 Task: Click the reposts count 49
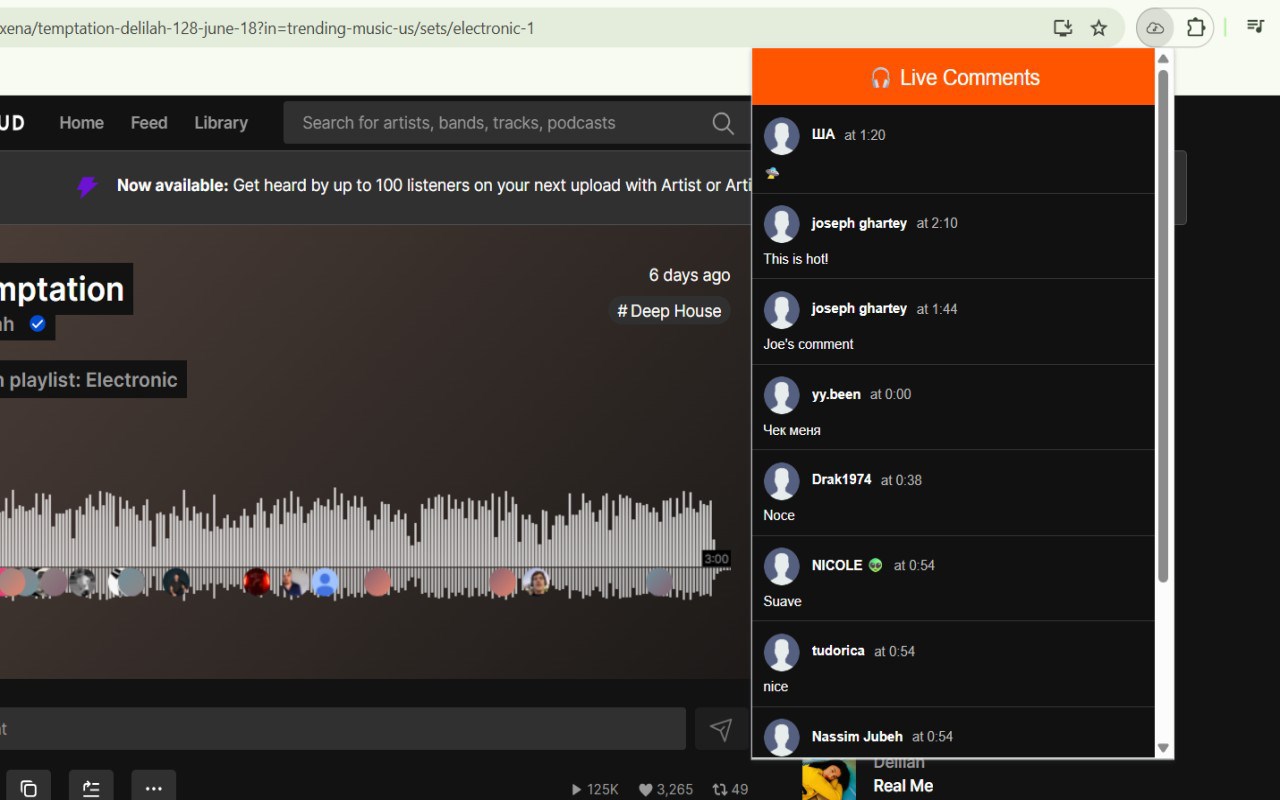(730, 789)
